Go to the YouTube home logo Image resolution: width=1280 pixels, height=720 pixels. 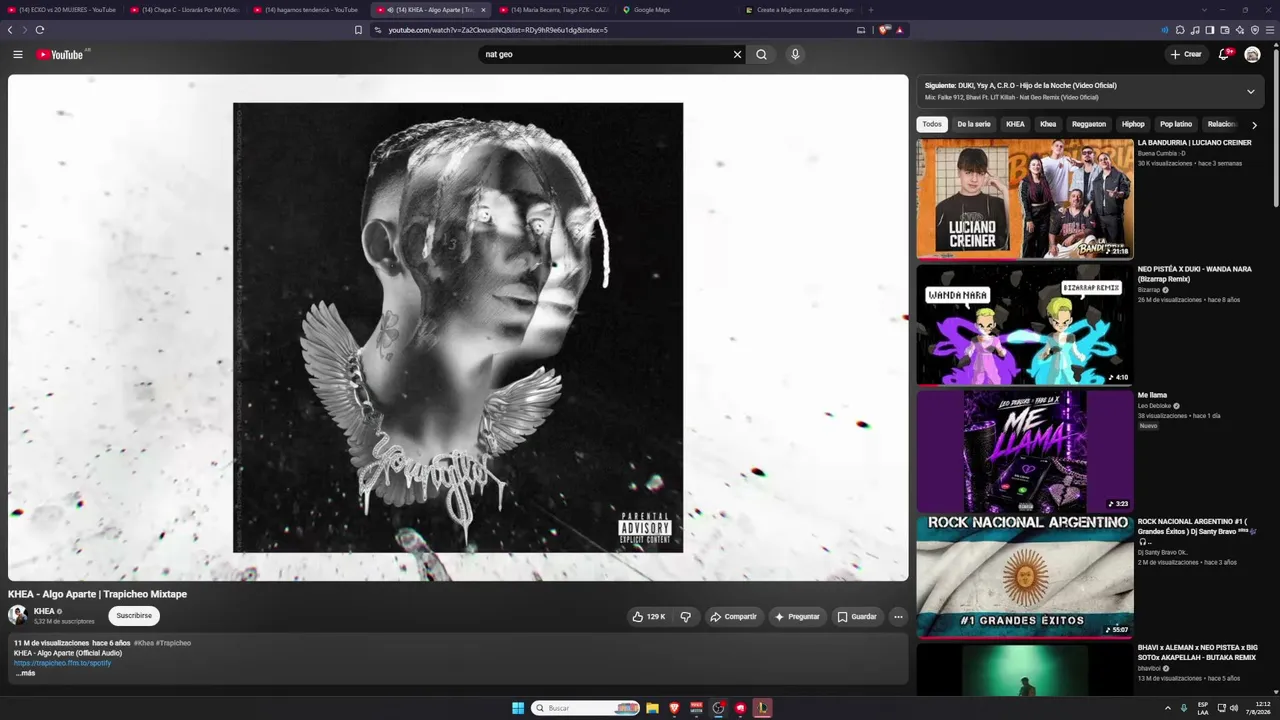(x=62, y=54)
